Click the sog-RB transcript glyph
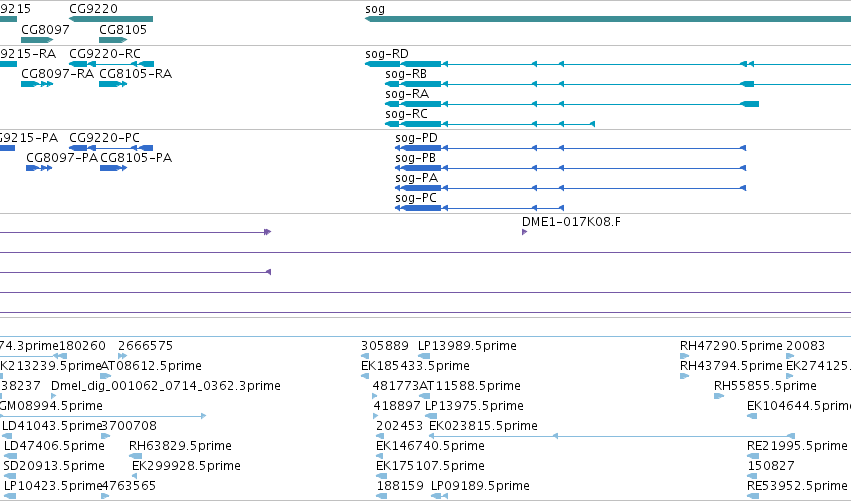Screen dimensions: 851x501 618,84
